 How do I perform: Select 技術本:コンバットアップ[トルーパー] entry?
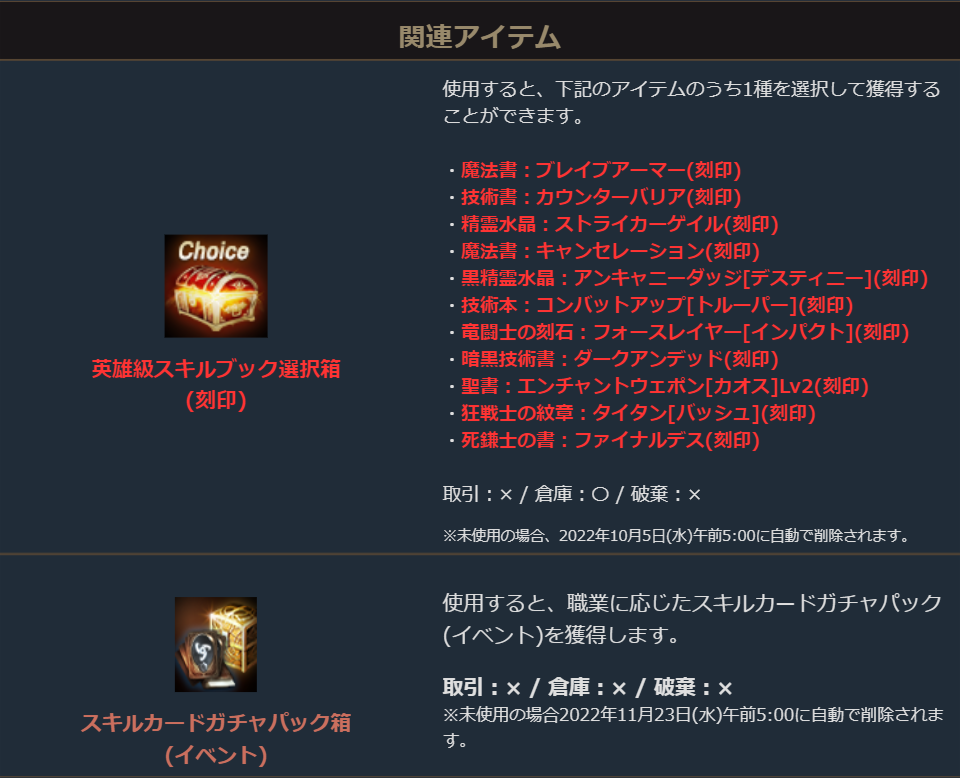pos(657,305)
